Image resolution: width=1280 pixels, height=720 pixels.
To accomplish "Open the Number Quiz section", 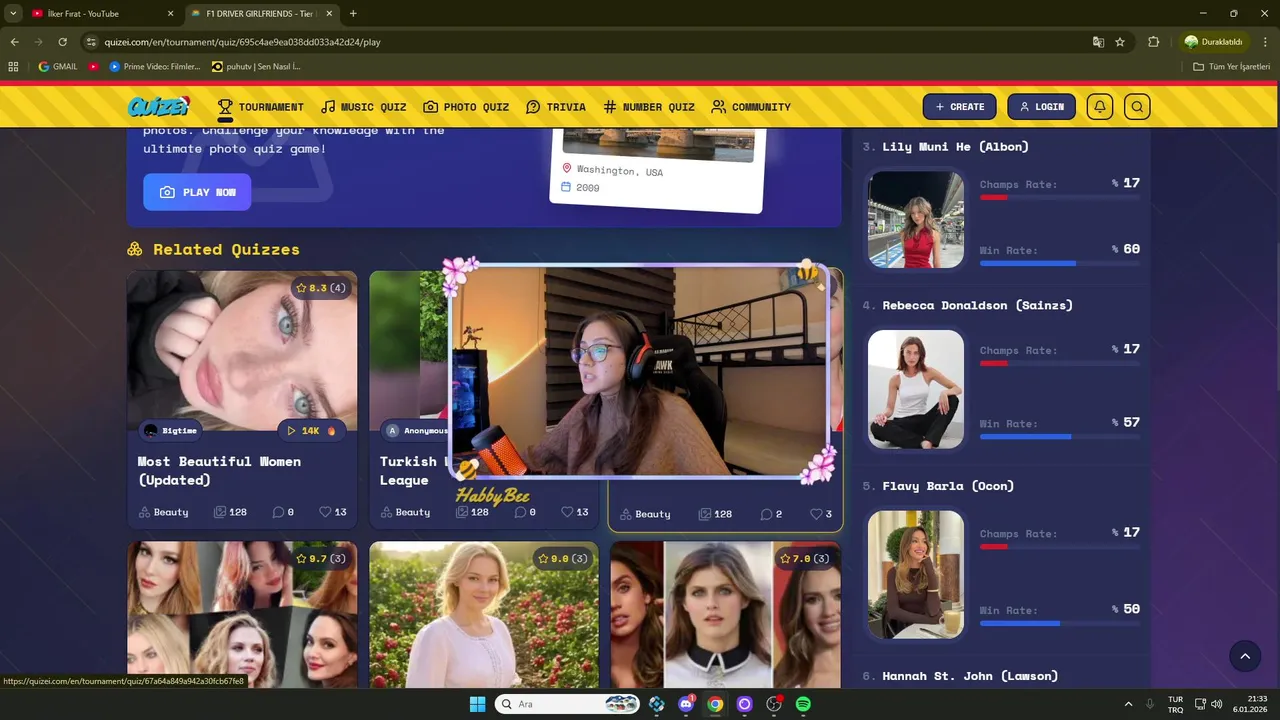I will point(648,107).
